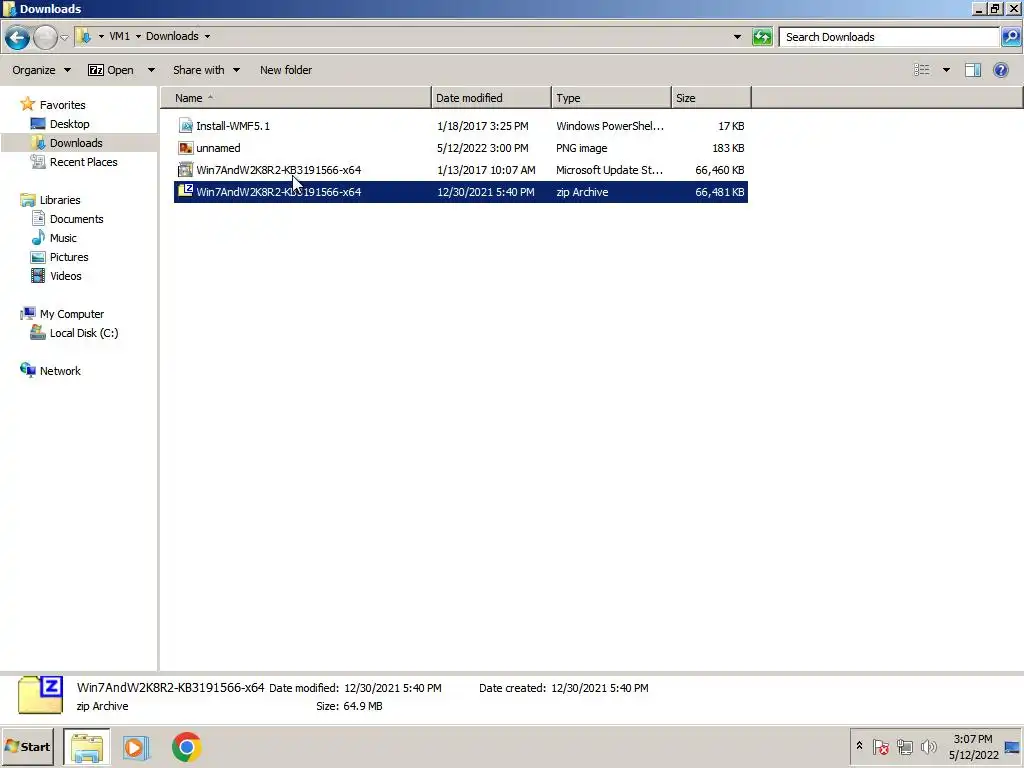Viewport: 1024px width, 768px height.
Task: Open the address bar history dropdown
Action: pyautogui.click(x=737, y=37)
